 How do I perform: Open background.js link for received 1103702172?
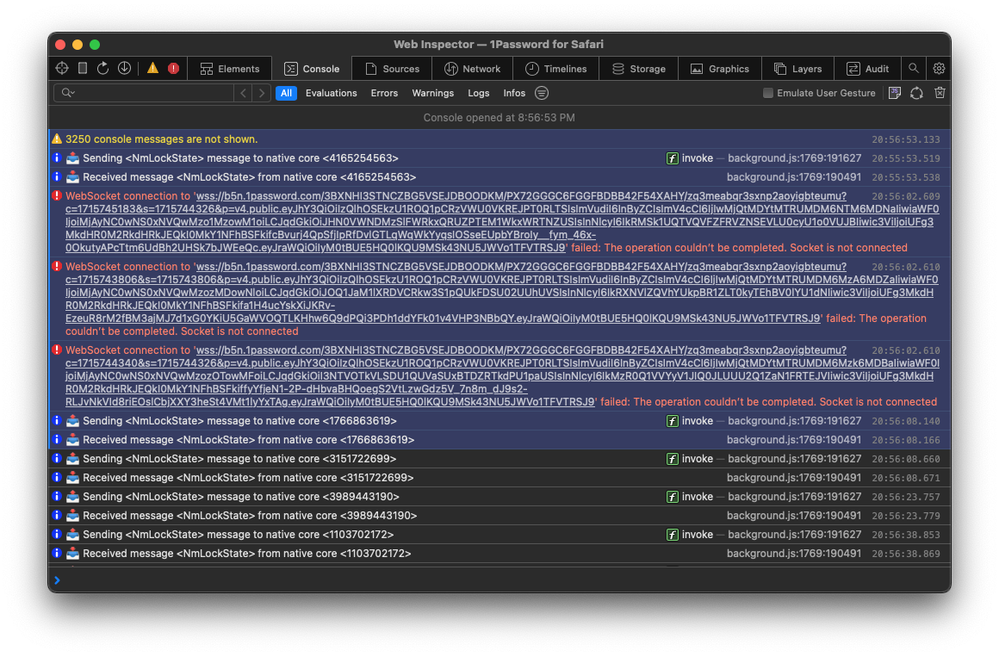pyautogui.click(x=794, y=553)
